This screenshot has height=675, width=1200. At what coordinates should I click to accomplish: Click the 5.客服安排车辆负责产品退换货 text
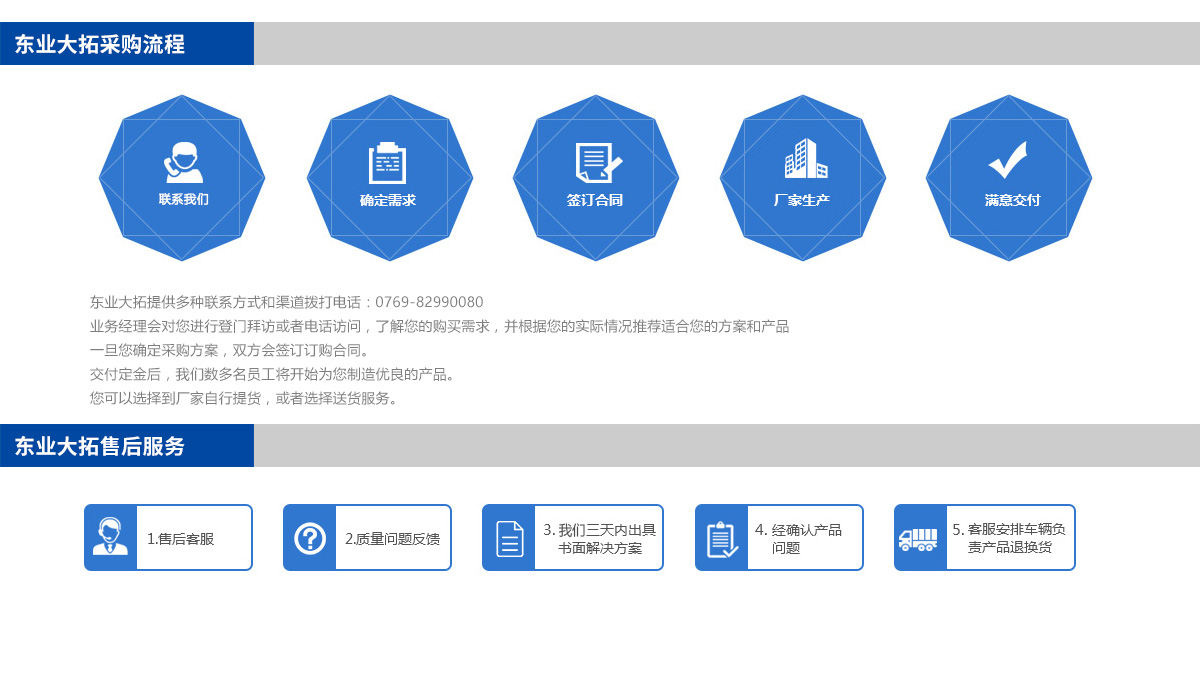(x=1009, y=539)
